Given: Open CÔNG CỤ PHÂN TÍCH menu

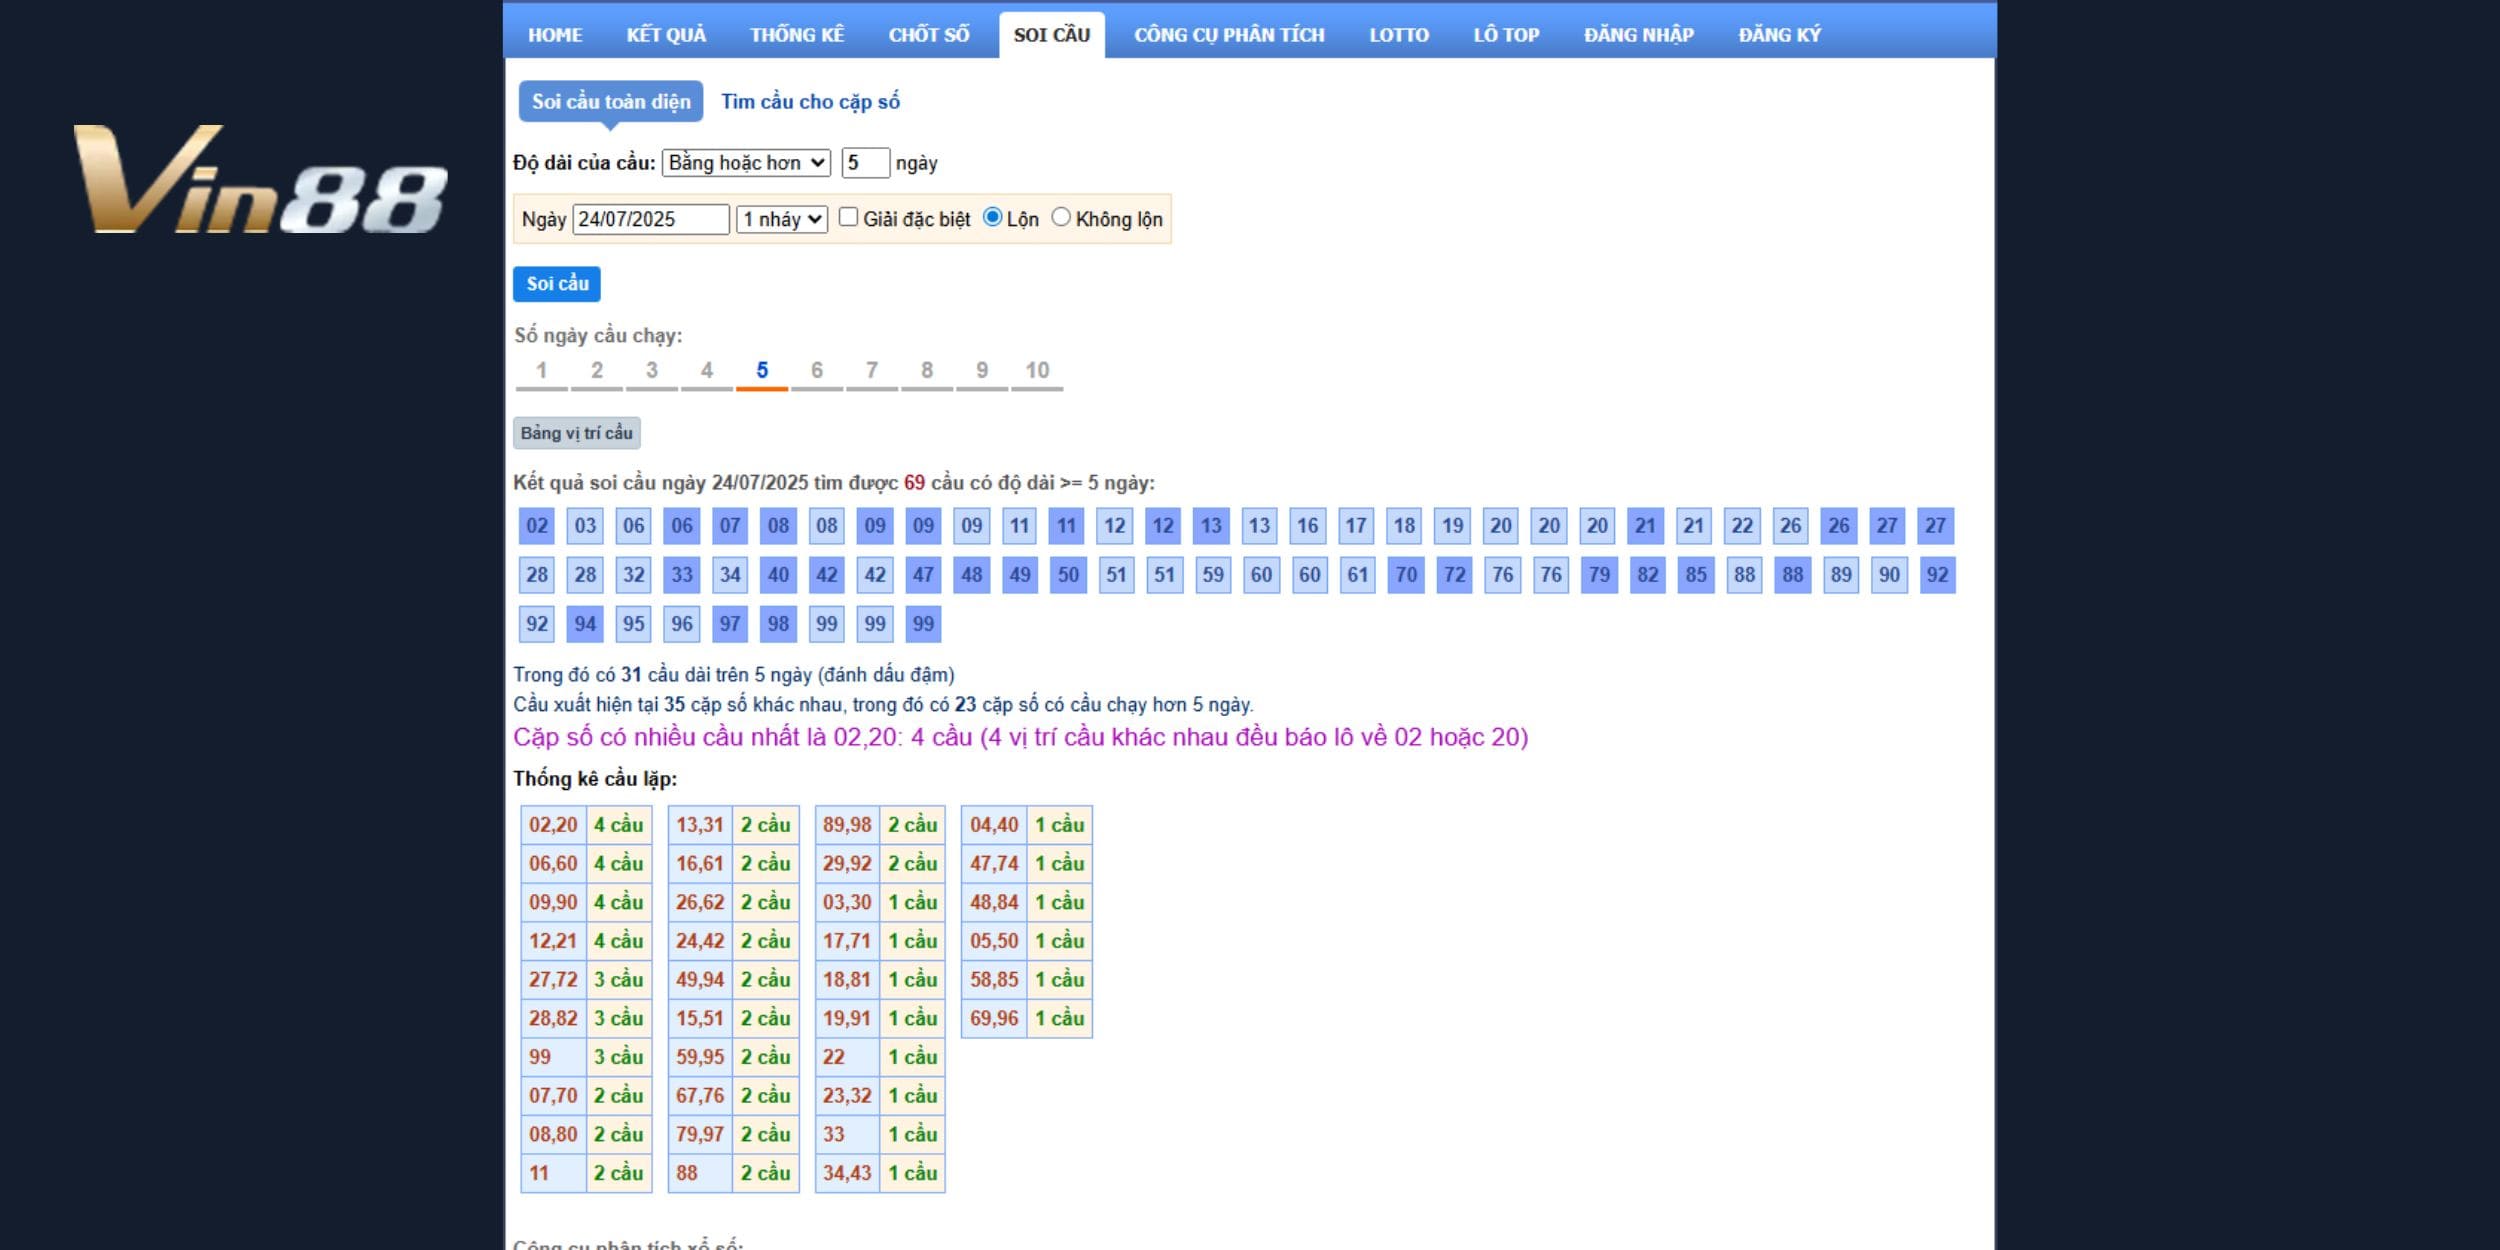Looking at the screenshot, I should coord(1229,35).
